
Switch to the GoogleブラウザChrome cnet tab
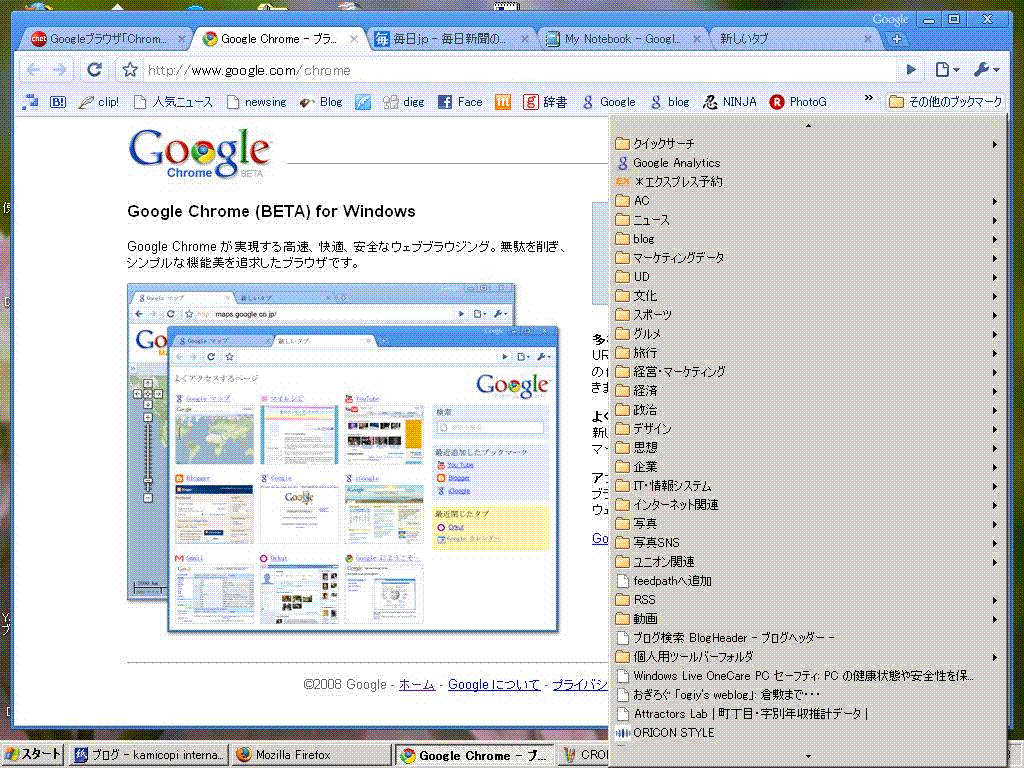108,39
